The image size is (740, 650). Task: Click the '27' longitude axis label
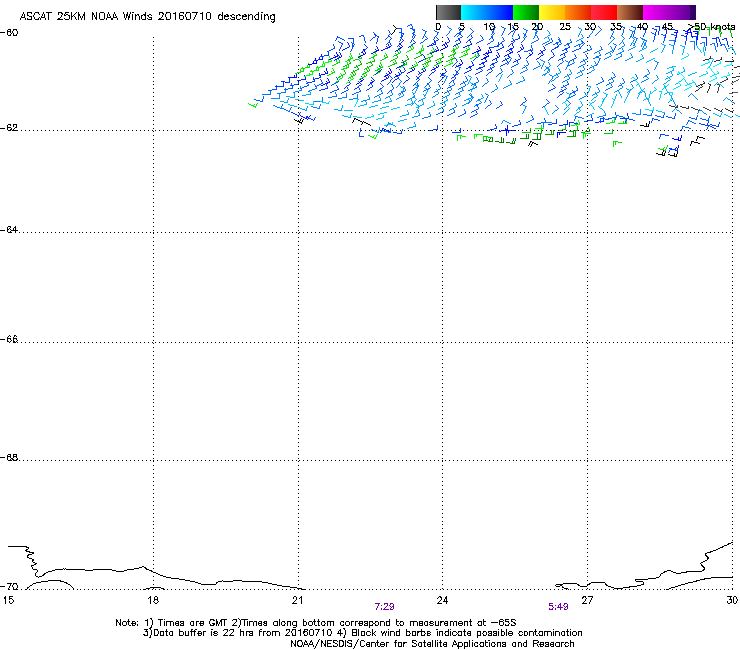pyautogui.click(x=587, y=600)
